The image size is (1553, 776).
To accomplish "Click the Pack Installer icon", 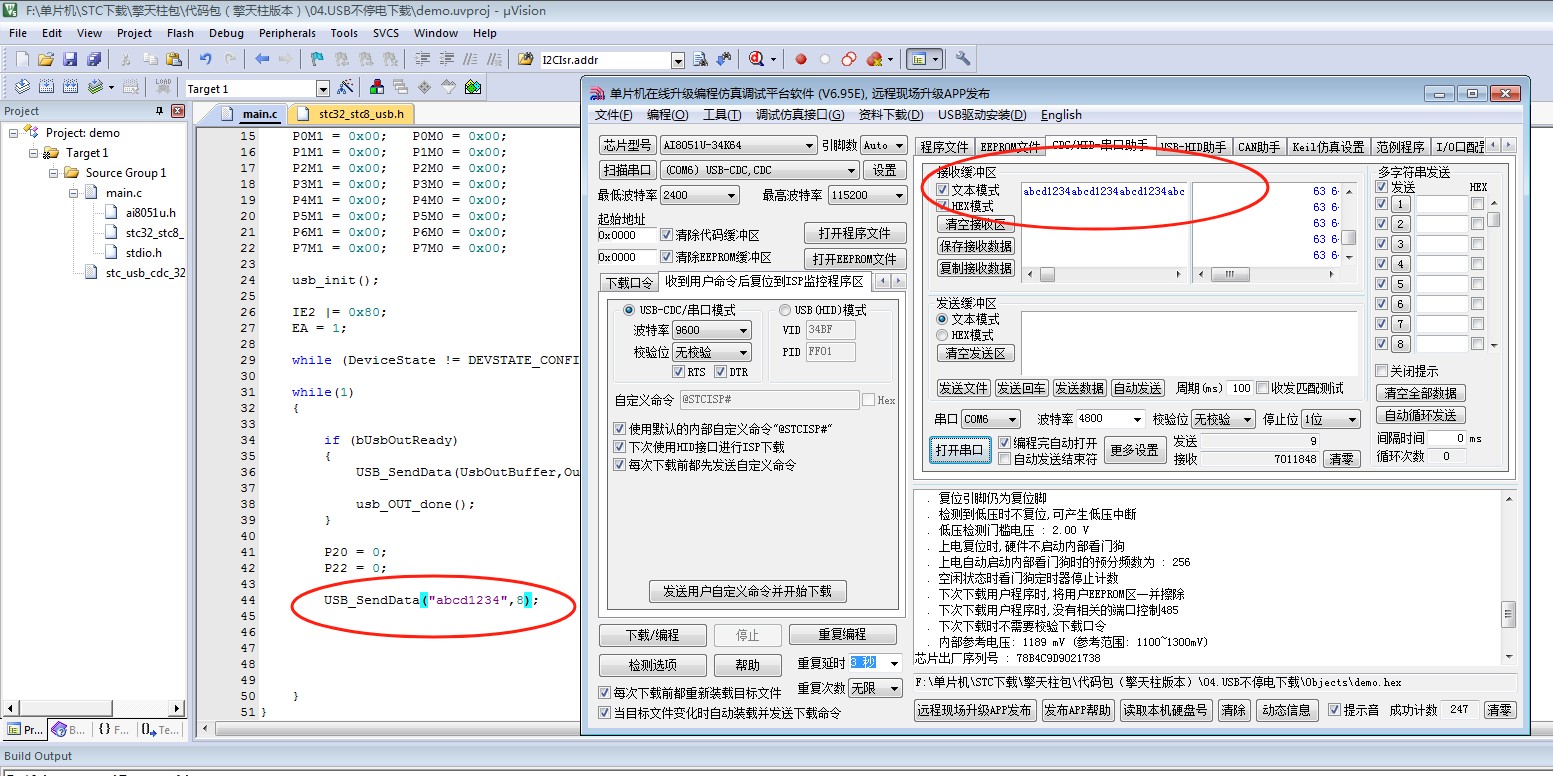I will 473,87.
